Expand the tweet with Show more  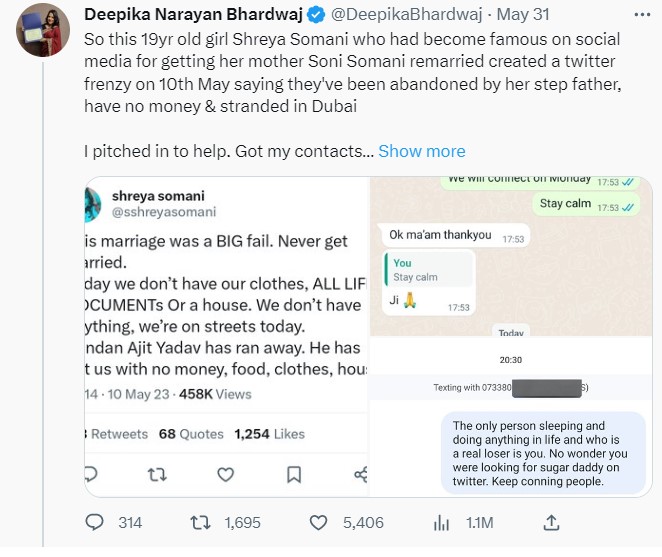(421, 151)
